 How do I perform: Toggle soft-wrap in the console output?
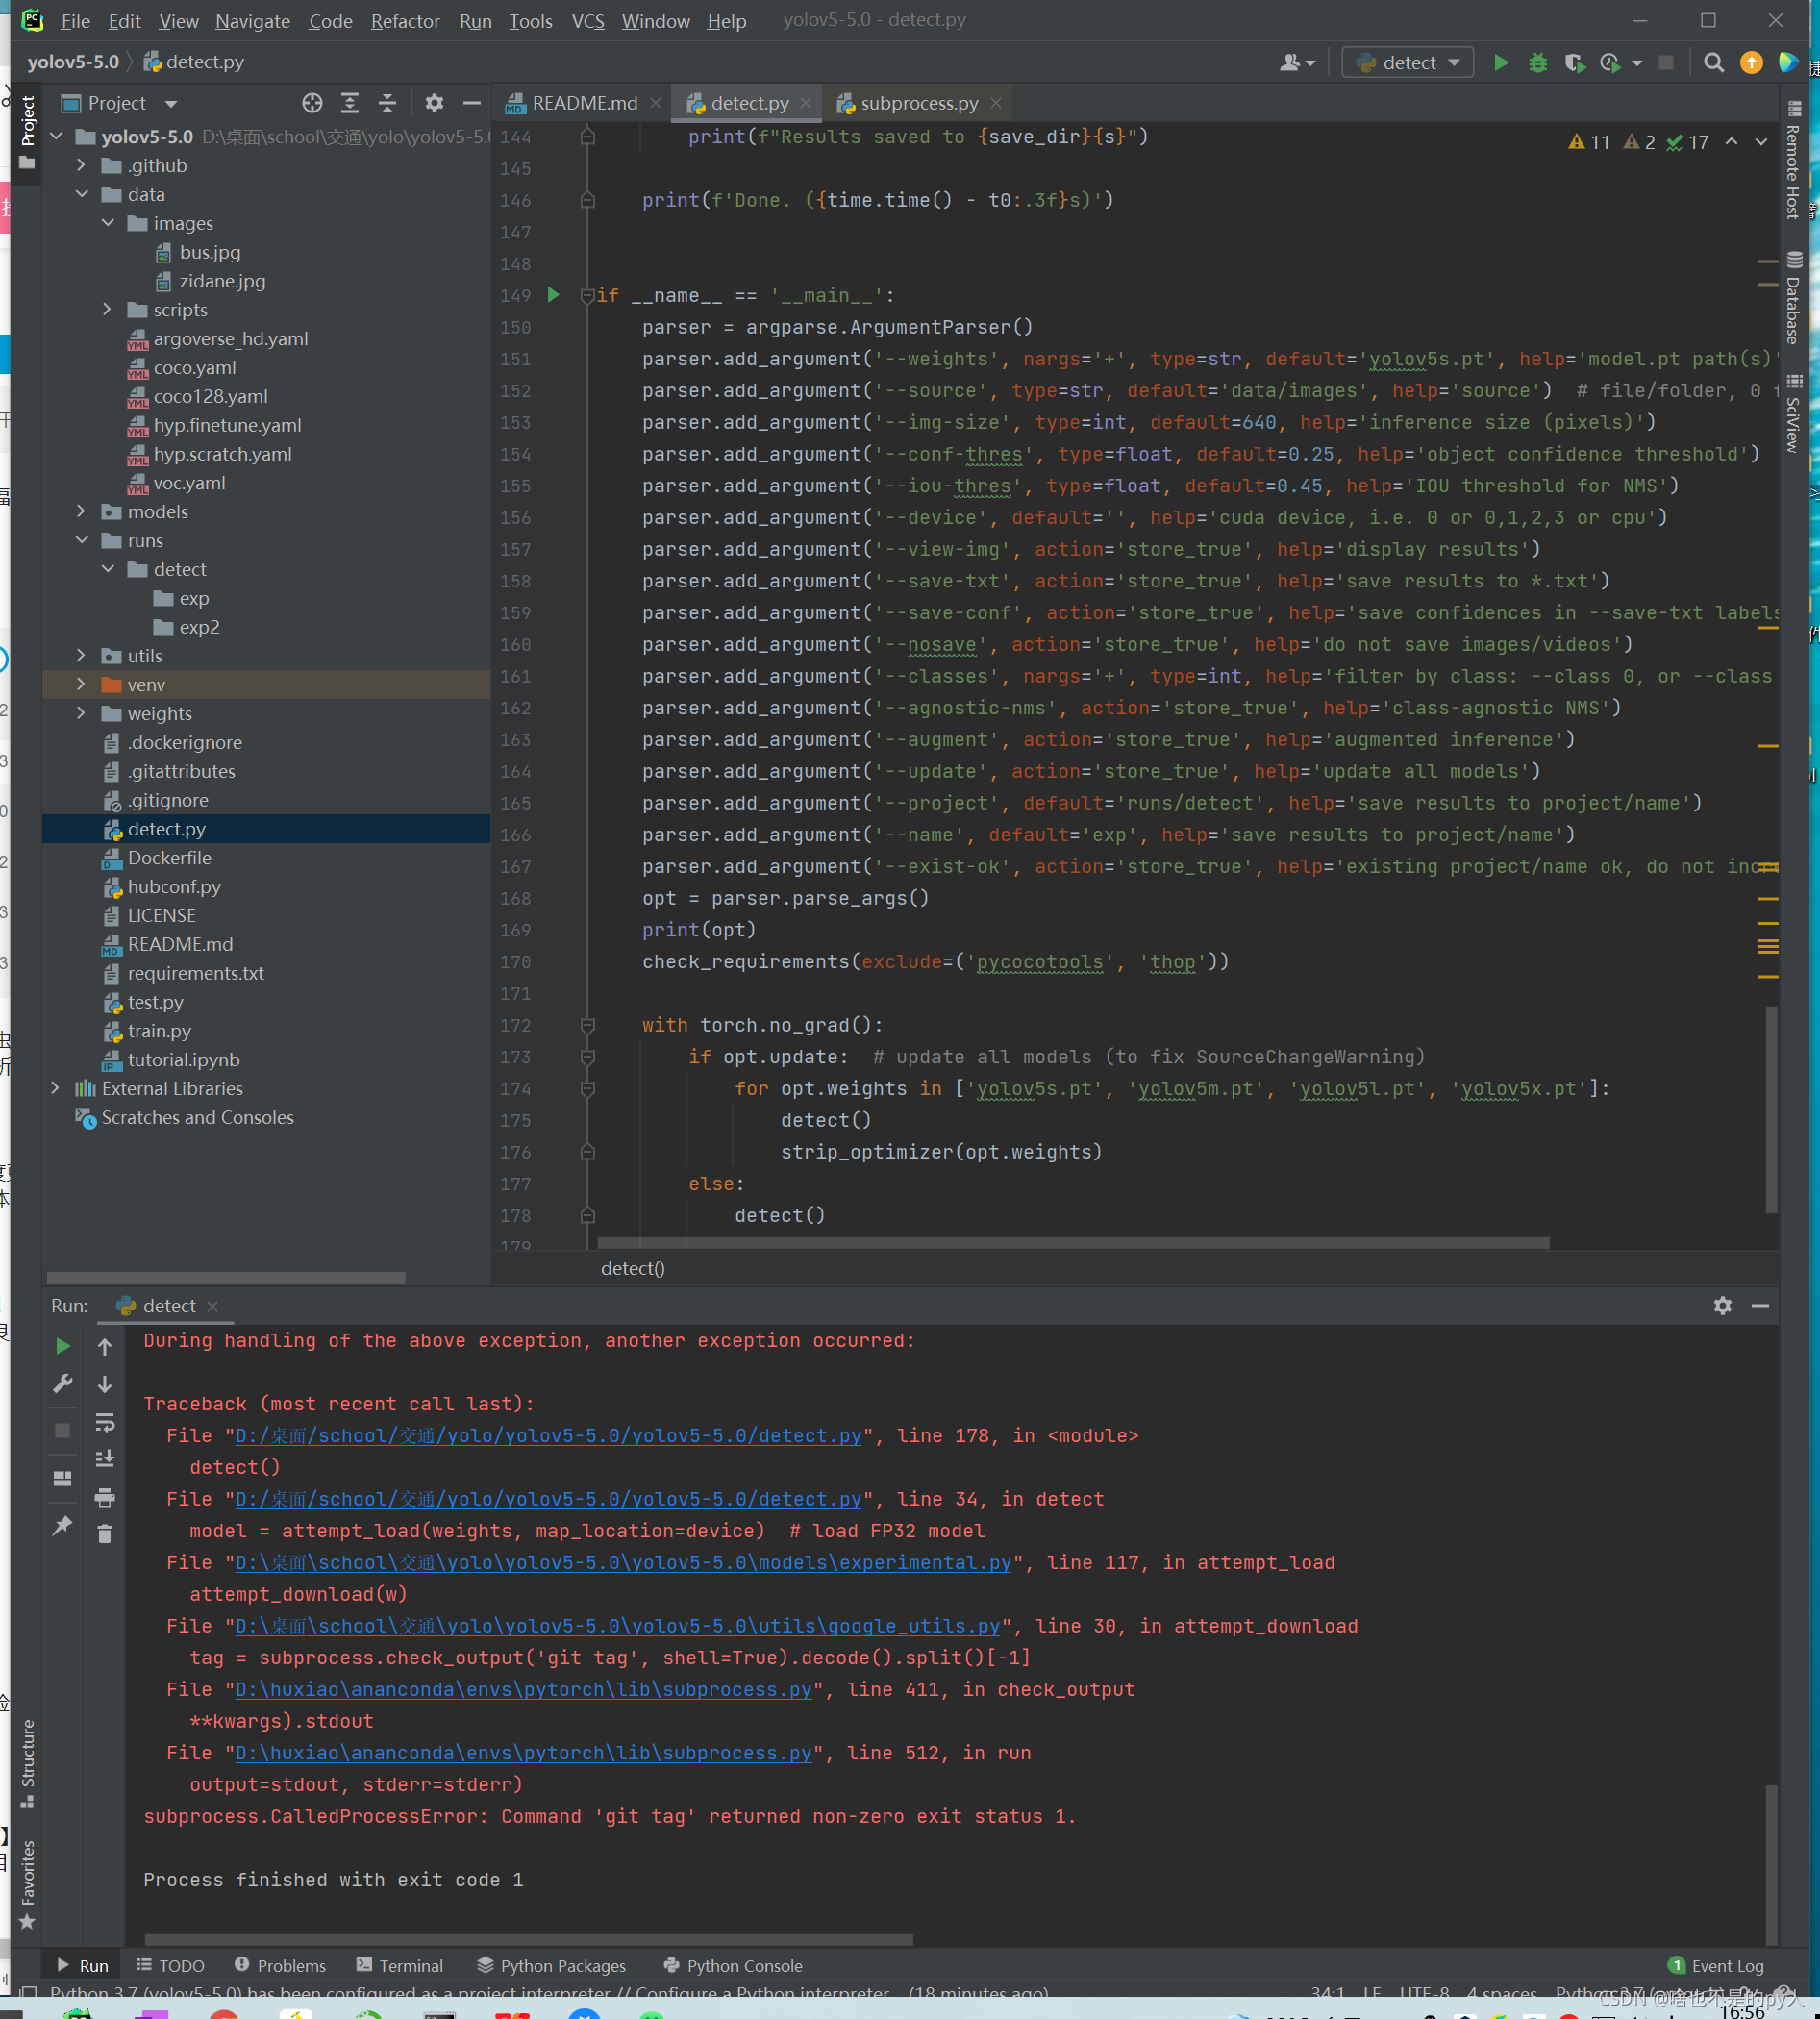pyautogui.click(x=105, y=1423)
